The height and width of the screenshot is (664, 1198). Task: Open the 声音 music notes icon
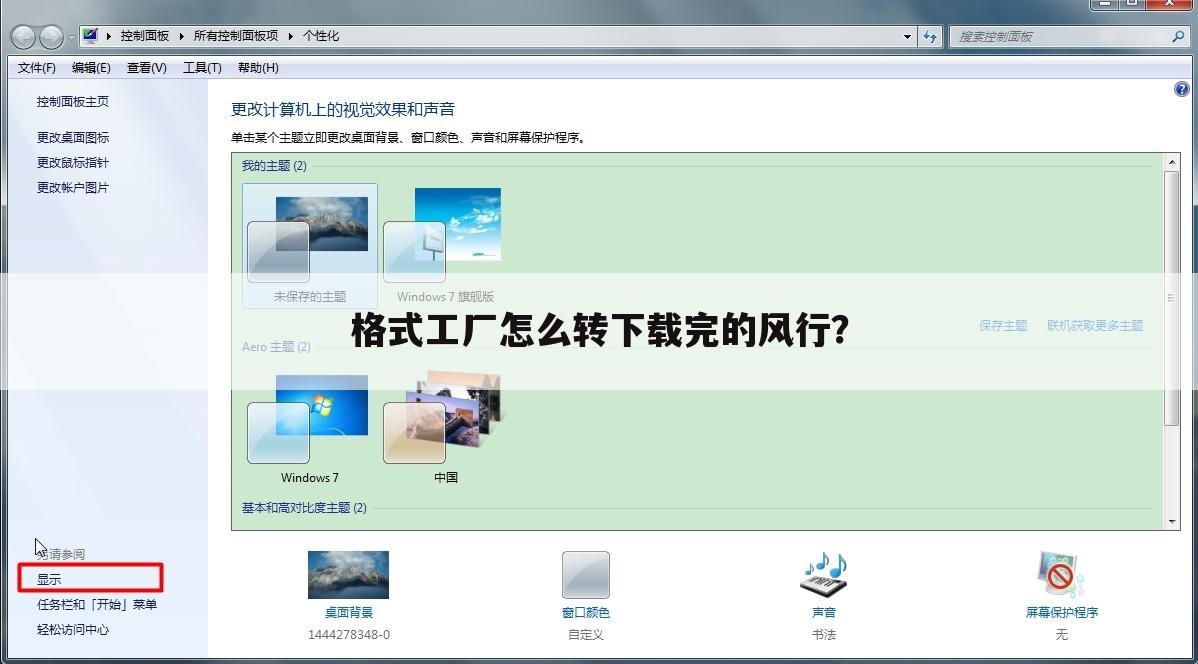pyautogui.click(x=824, y=575)
